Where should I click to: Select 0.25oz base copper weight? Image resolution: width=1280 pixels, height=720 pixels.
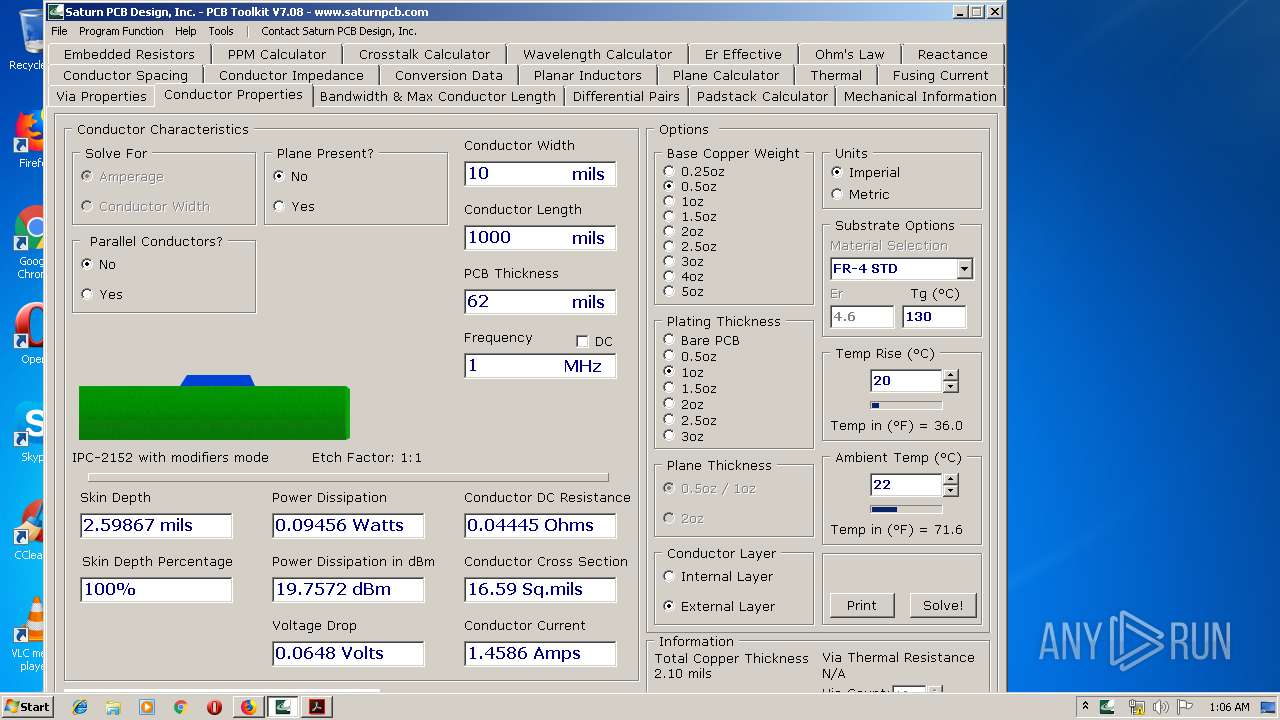(694, 171)
